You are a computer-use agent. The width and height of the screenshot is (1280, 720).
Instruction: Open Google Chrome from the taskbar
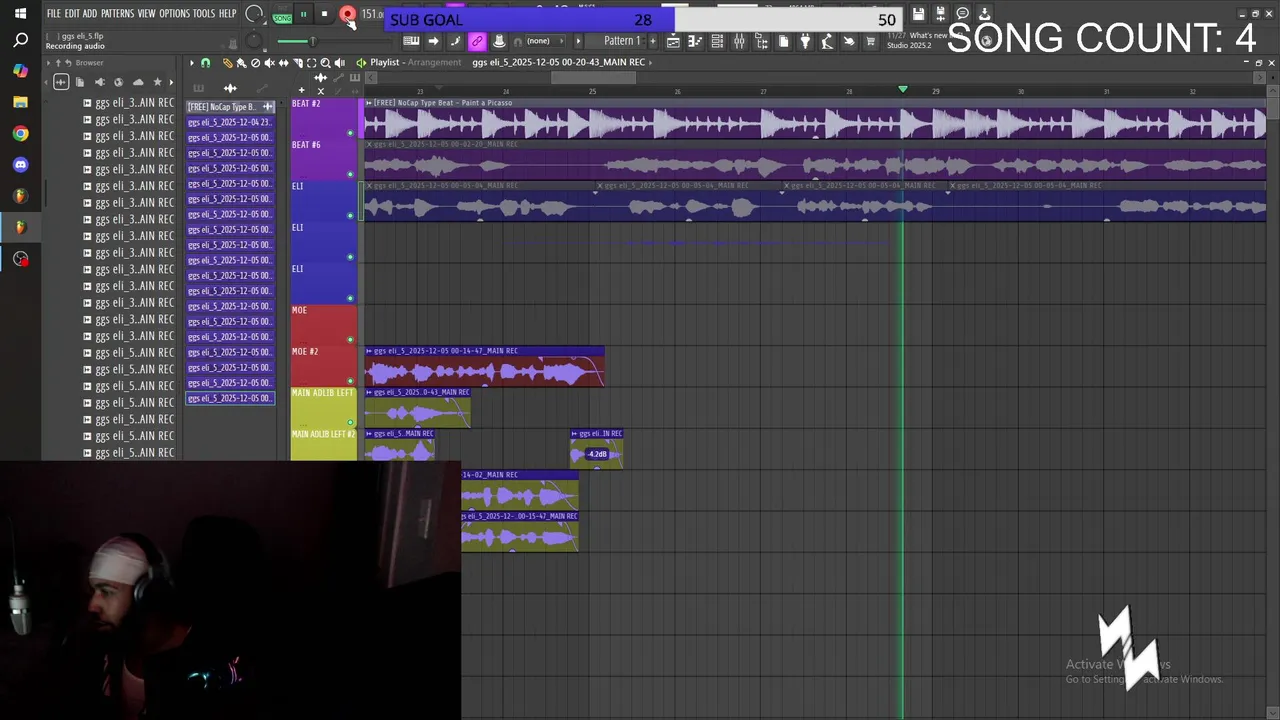(x=20, y=133)
